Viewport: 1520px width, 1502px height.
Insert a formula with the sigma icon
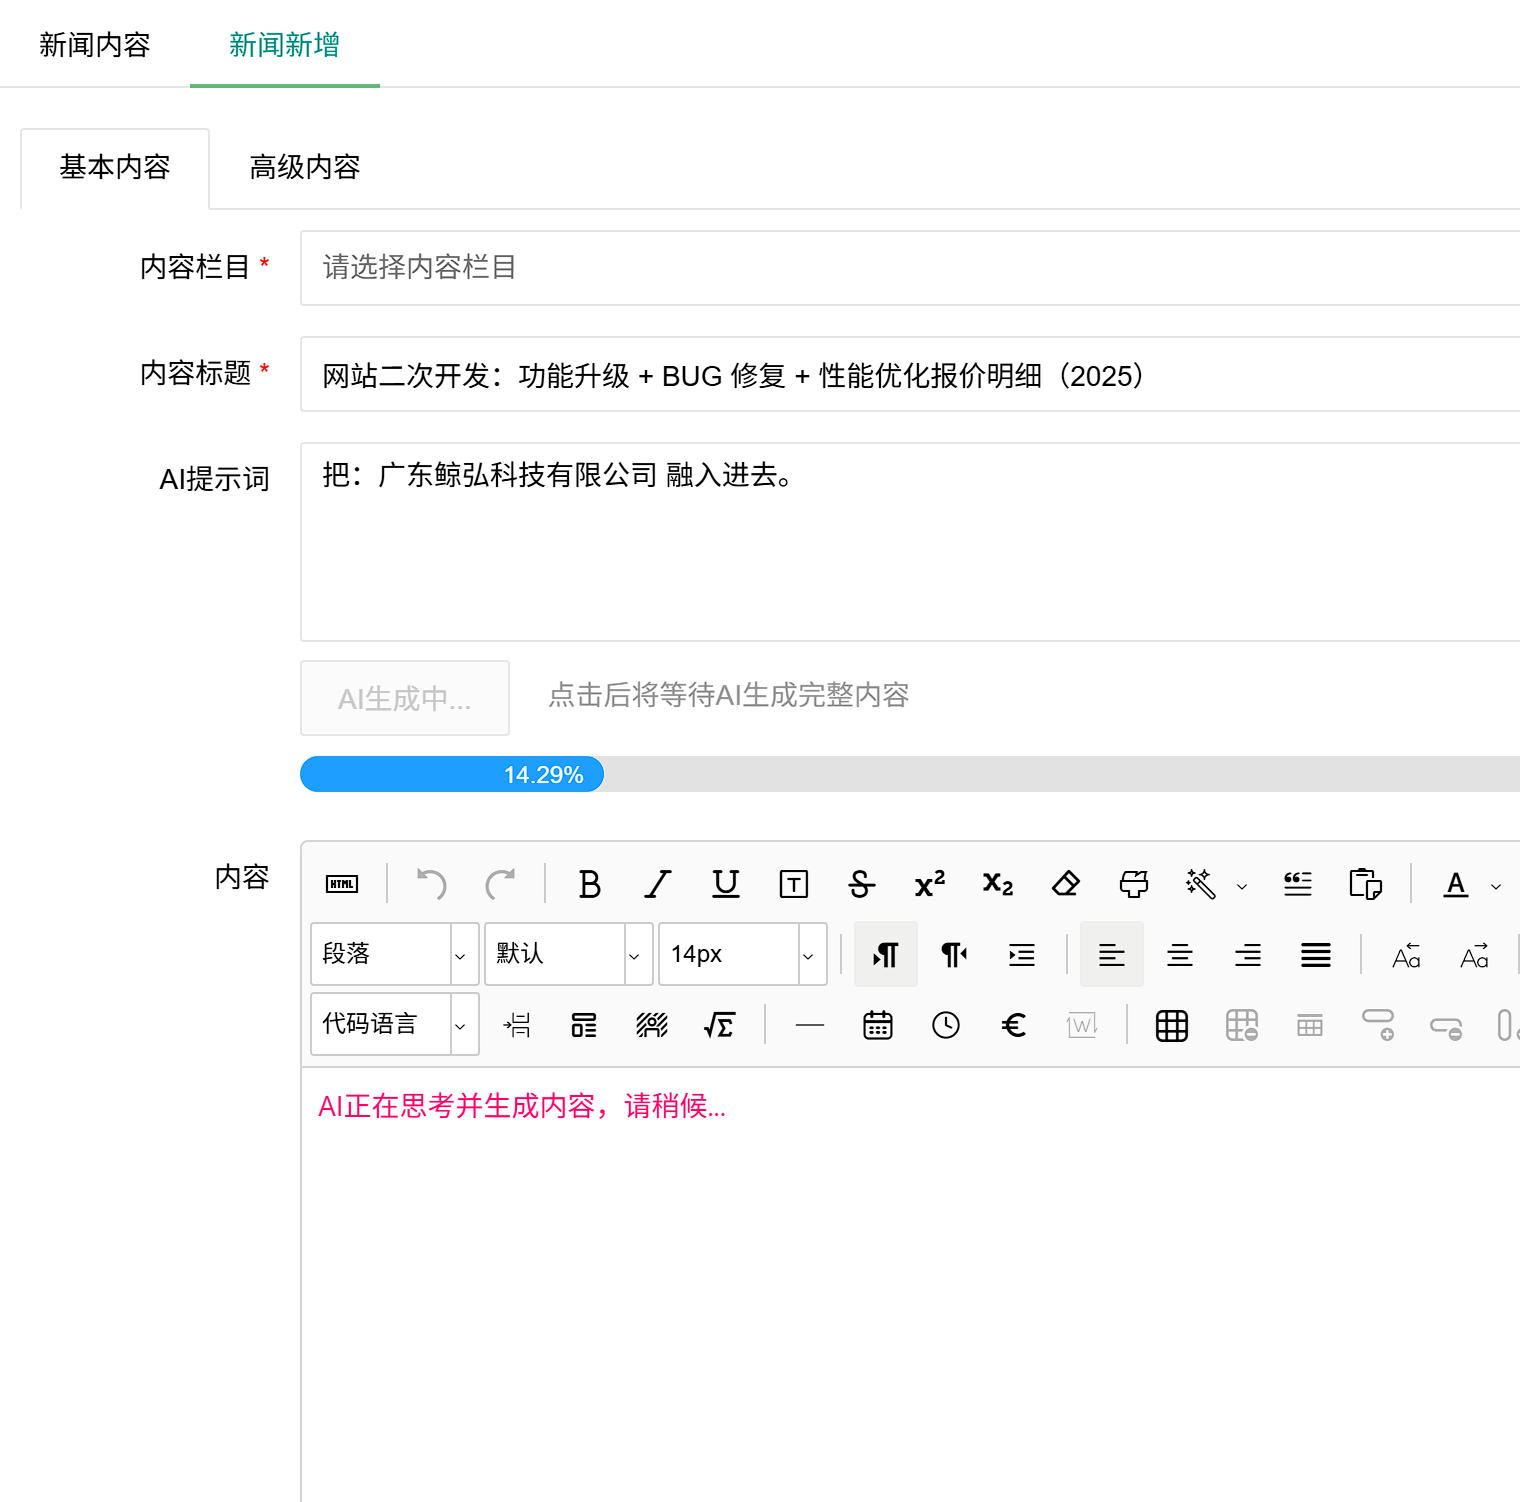tap(719, 1025)
